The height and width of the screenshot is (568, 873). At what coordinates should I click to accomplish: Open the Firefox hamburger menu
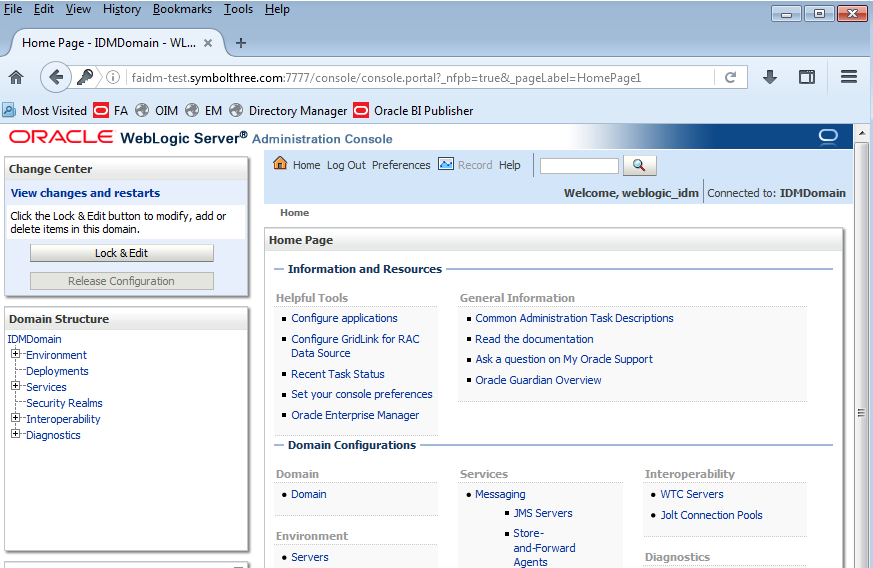click(848, 77)
